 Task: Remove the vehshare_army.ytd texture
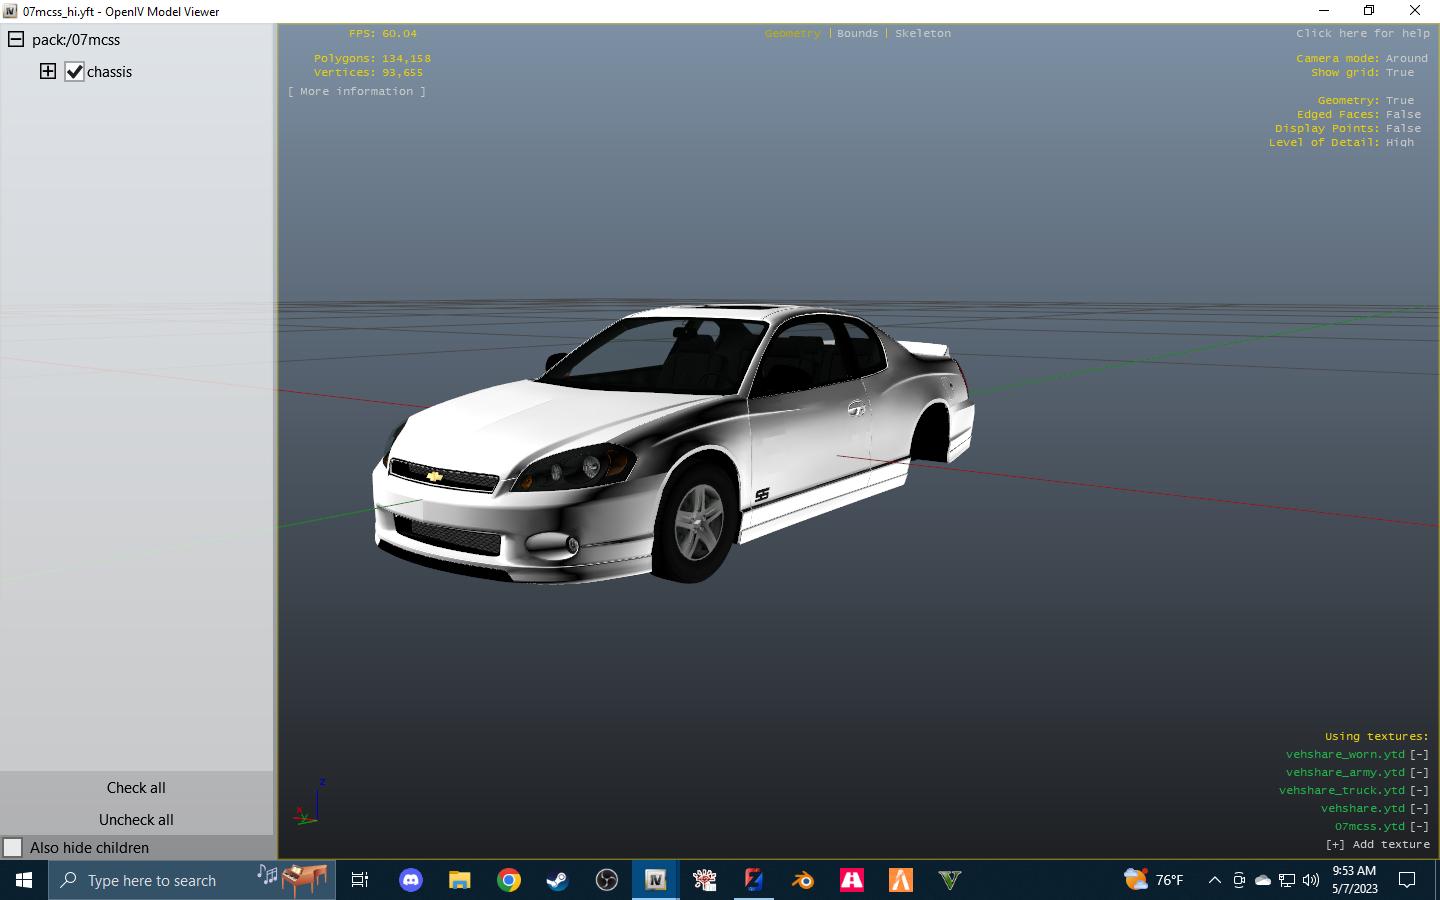(x=1418, y=772)
